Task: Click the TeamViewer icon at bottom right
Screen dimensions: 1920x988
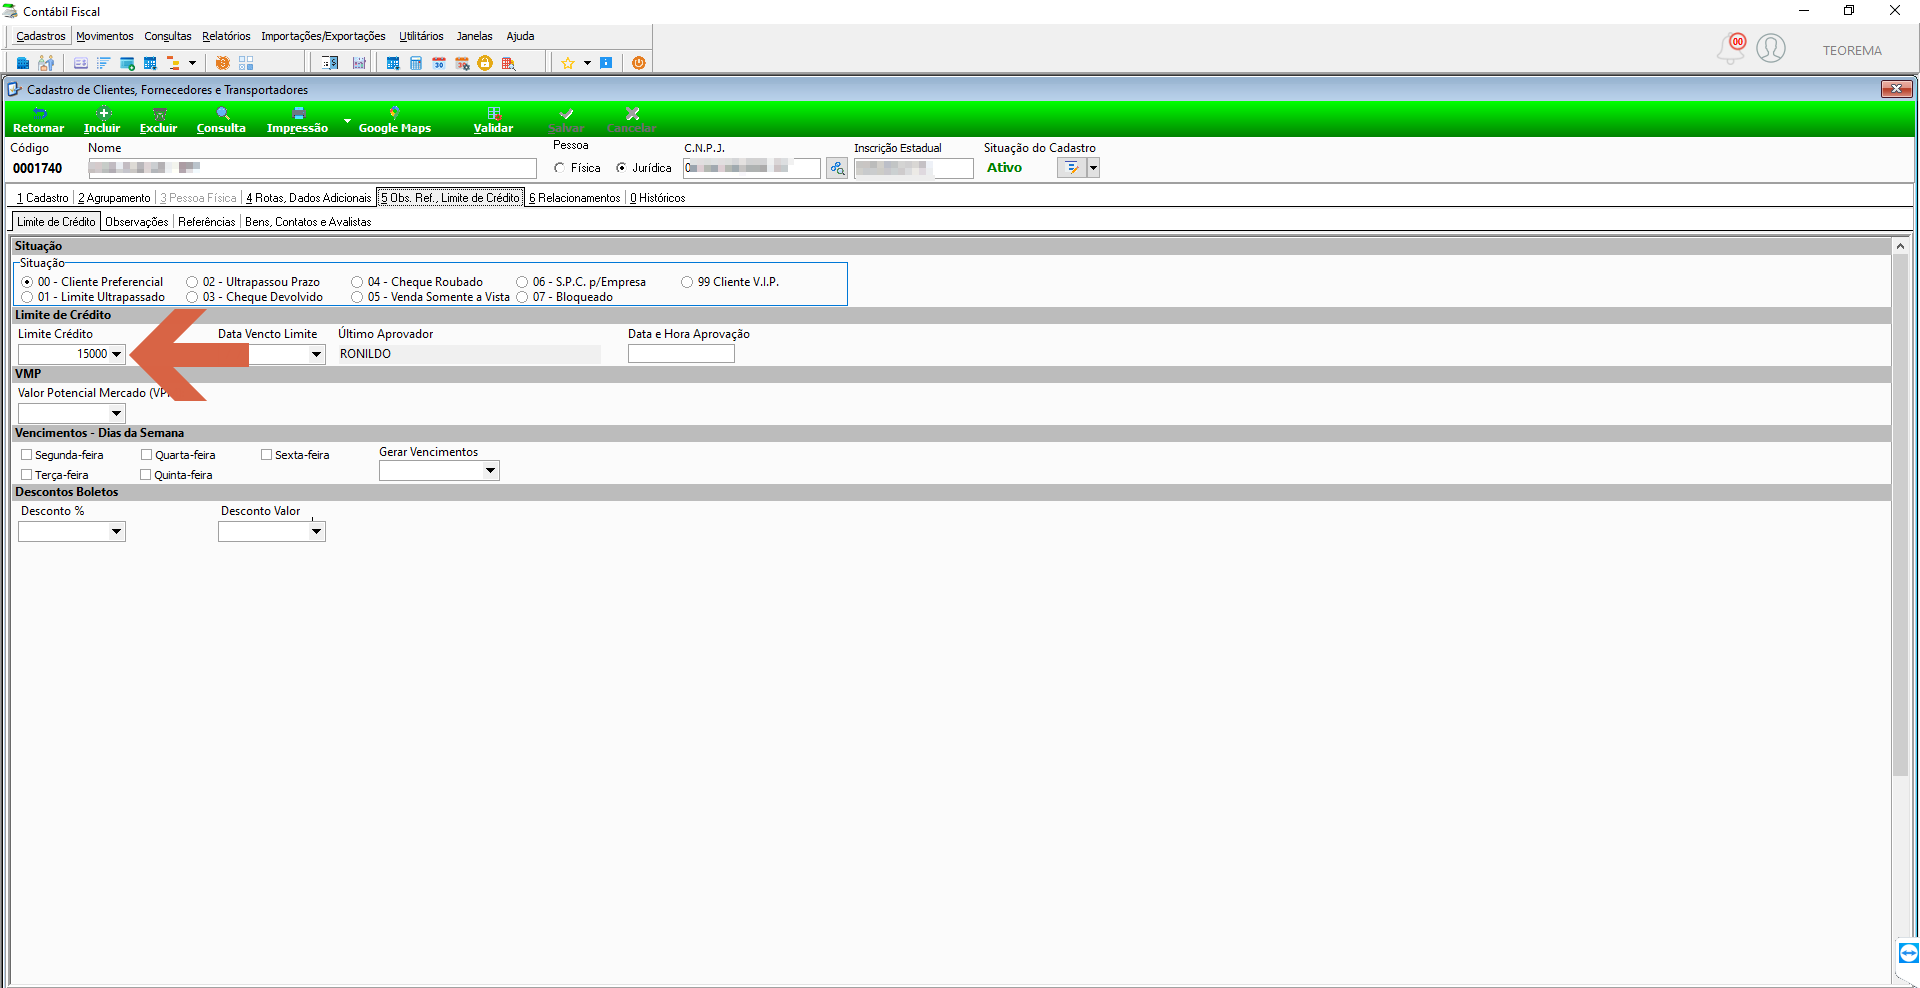Action: (x=1908, y=953)
